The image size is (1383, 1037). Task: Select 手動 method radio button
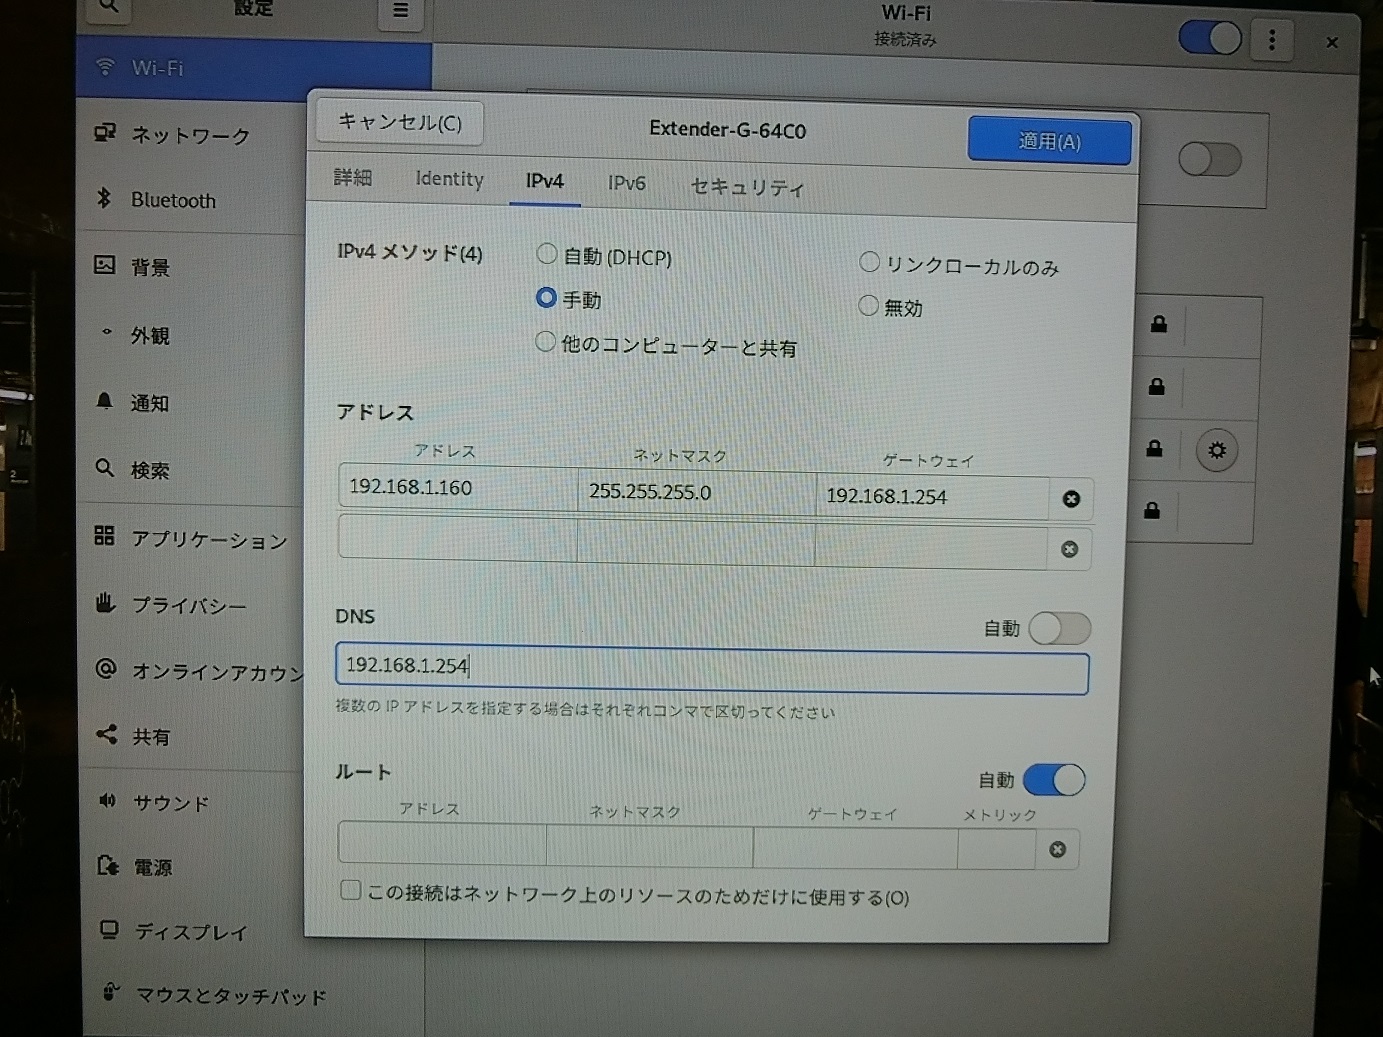[x=546, y=298]
